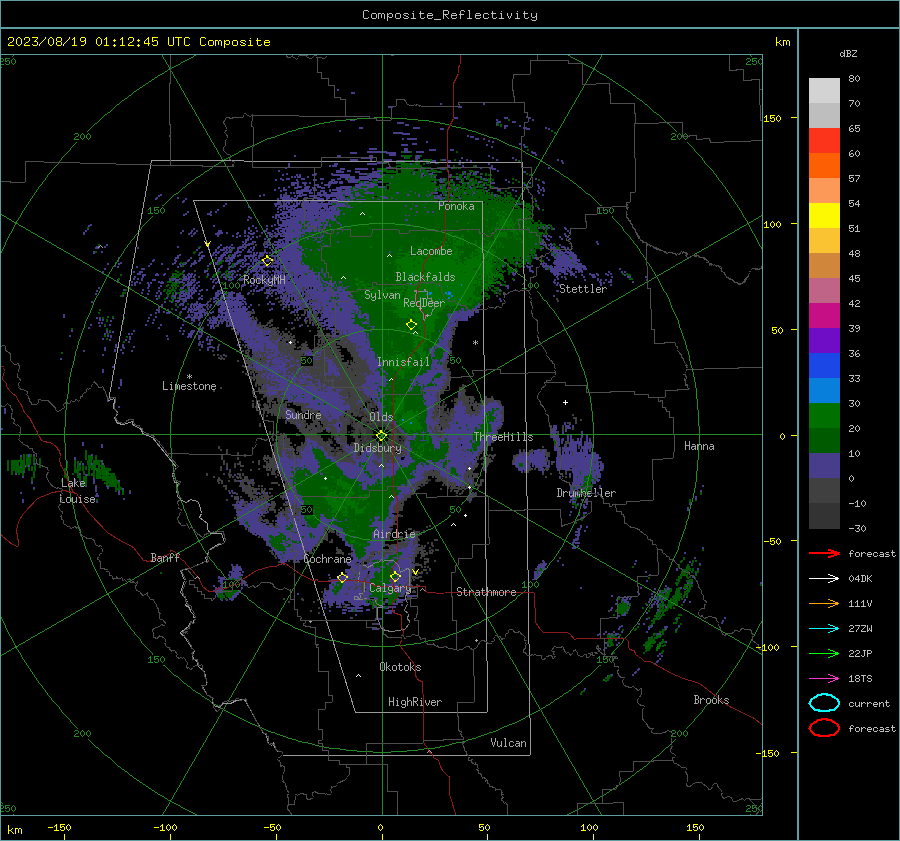Click the -100 tick on right axis
This screenshot has height=841, width=900.
point(768,648)
